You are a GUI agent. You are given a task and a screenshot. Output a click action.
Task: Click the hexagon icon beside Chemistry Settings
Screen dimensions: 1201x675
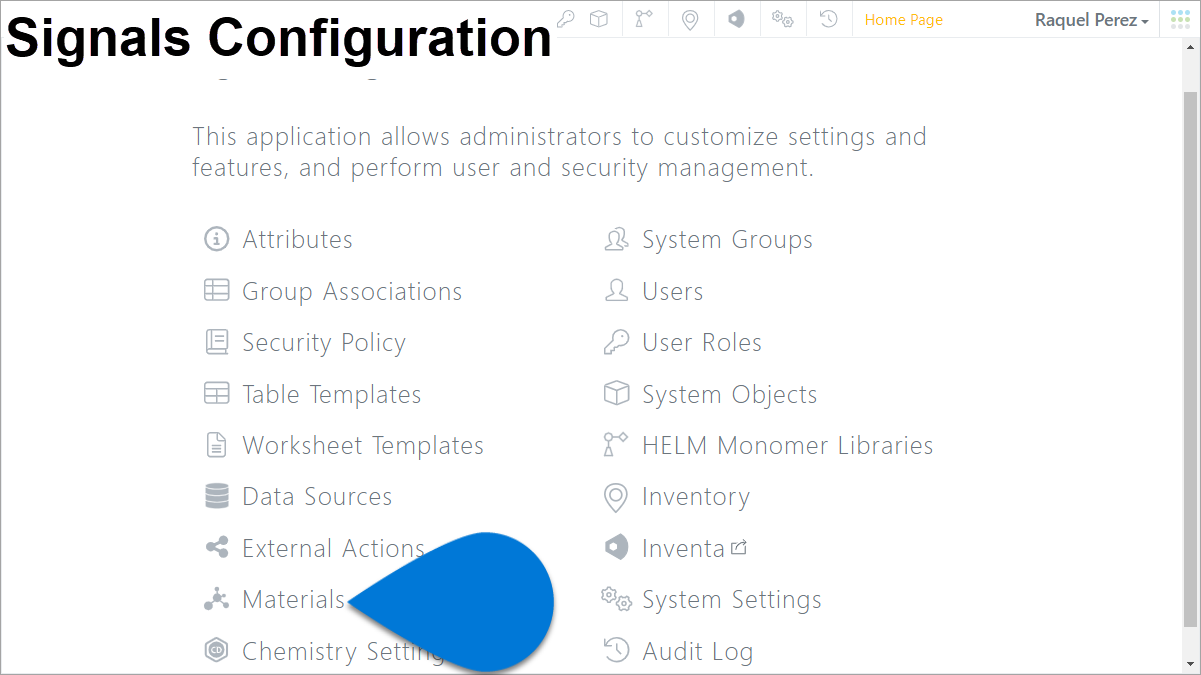point(216,651)
